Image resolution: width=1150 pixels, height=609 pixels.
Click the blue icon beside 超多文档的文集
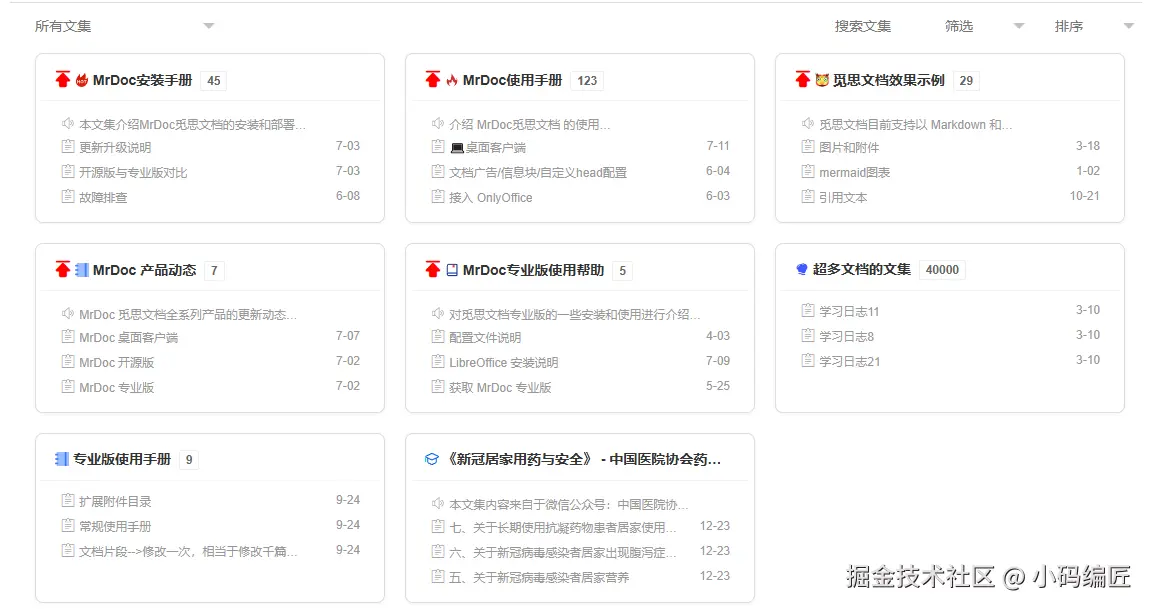pos(802,269)
